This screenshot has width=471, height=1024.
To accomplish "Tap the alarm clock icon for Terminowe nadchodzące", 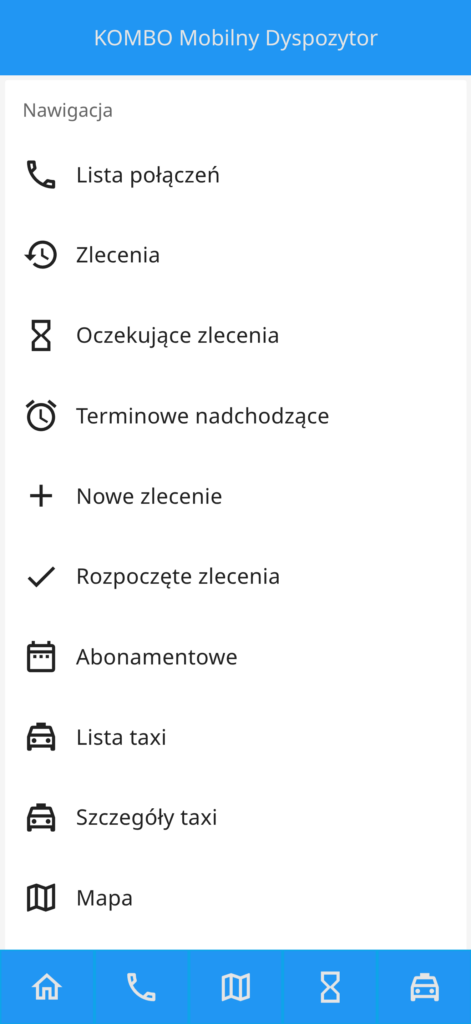I will tap(41, 415).
